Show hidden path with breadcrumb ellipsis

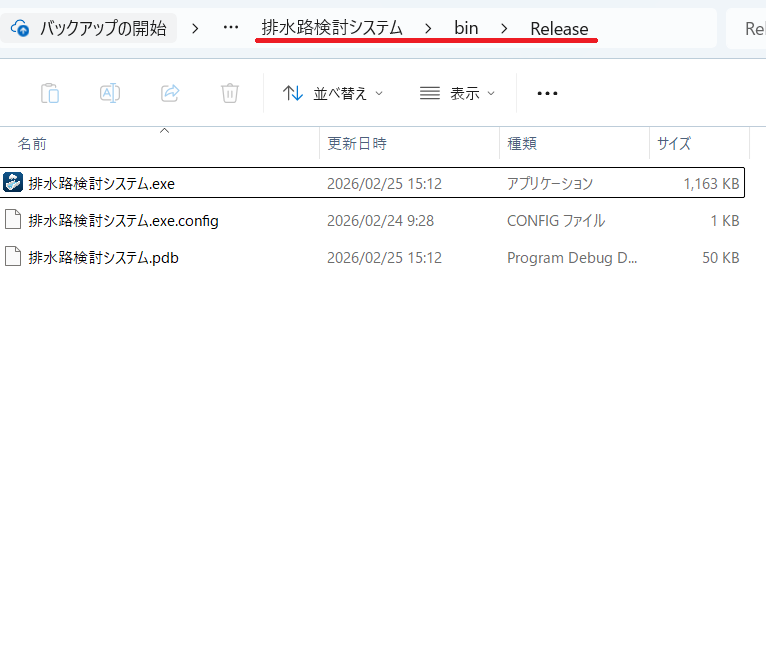[231, 28]
